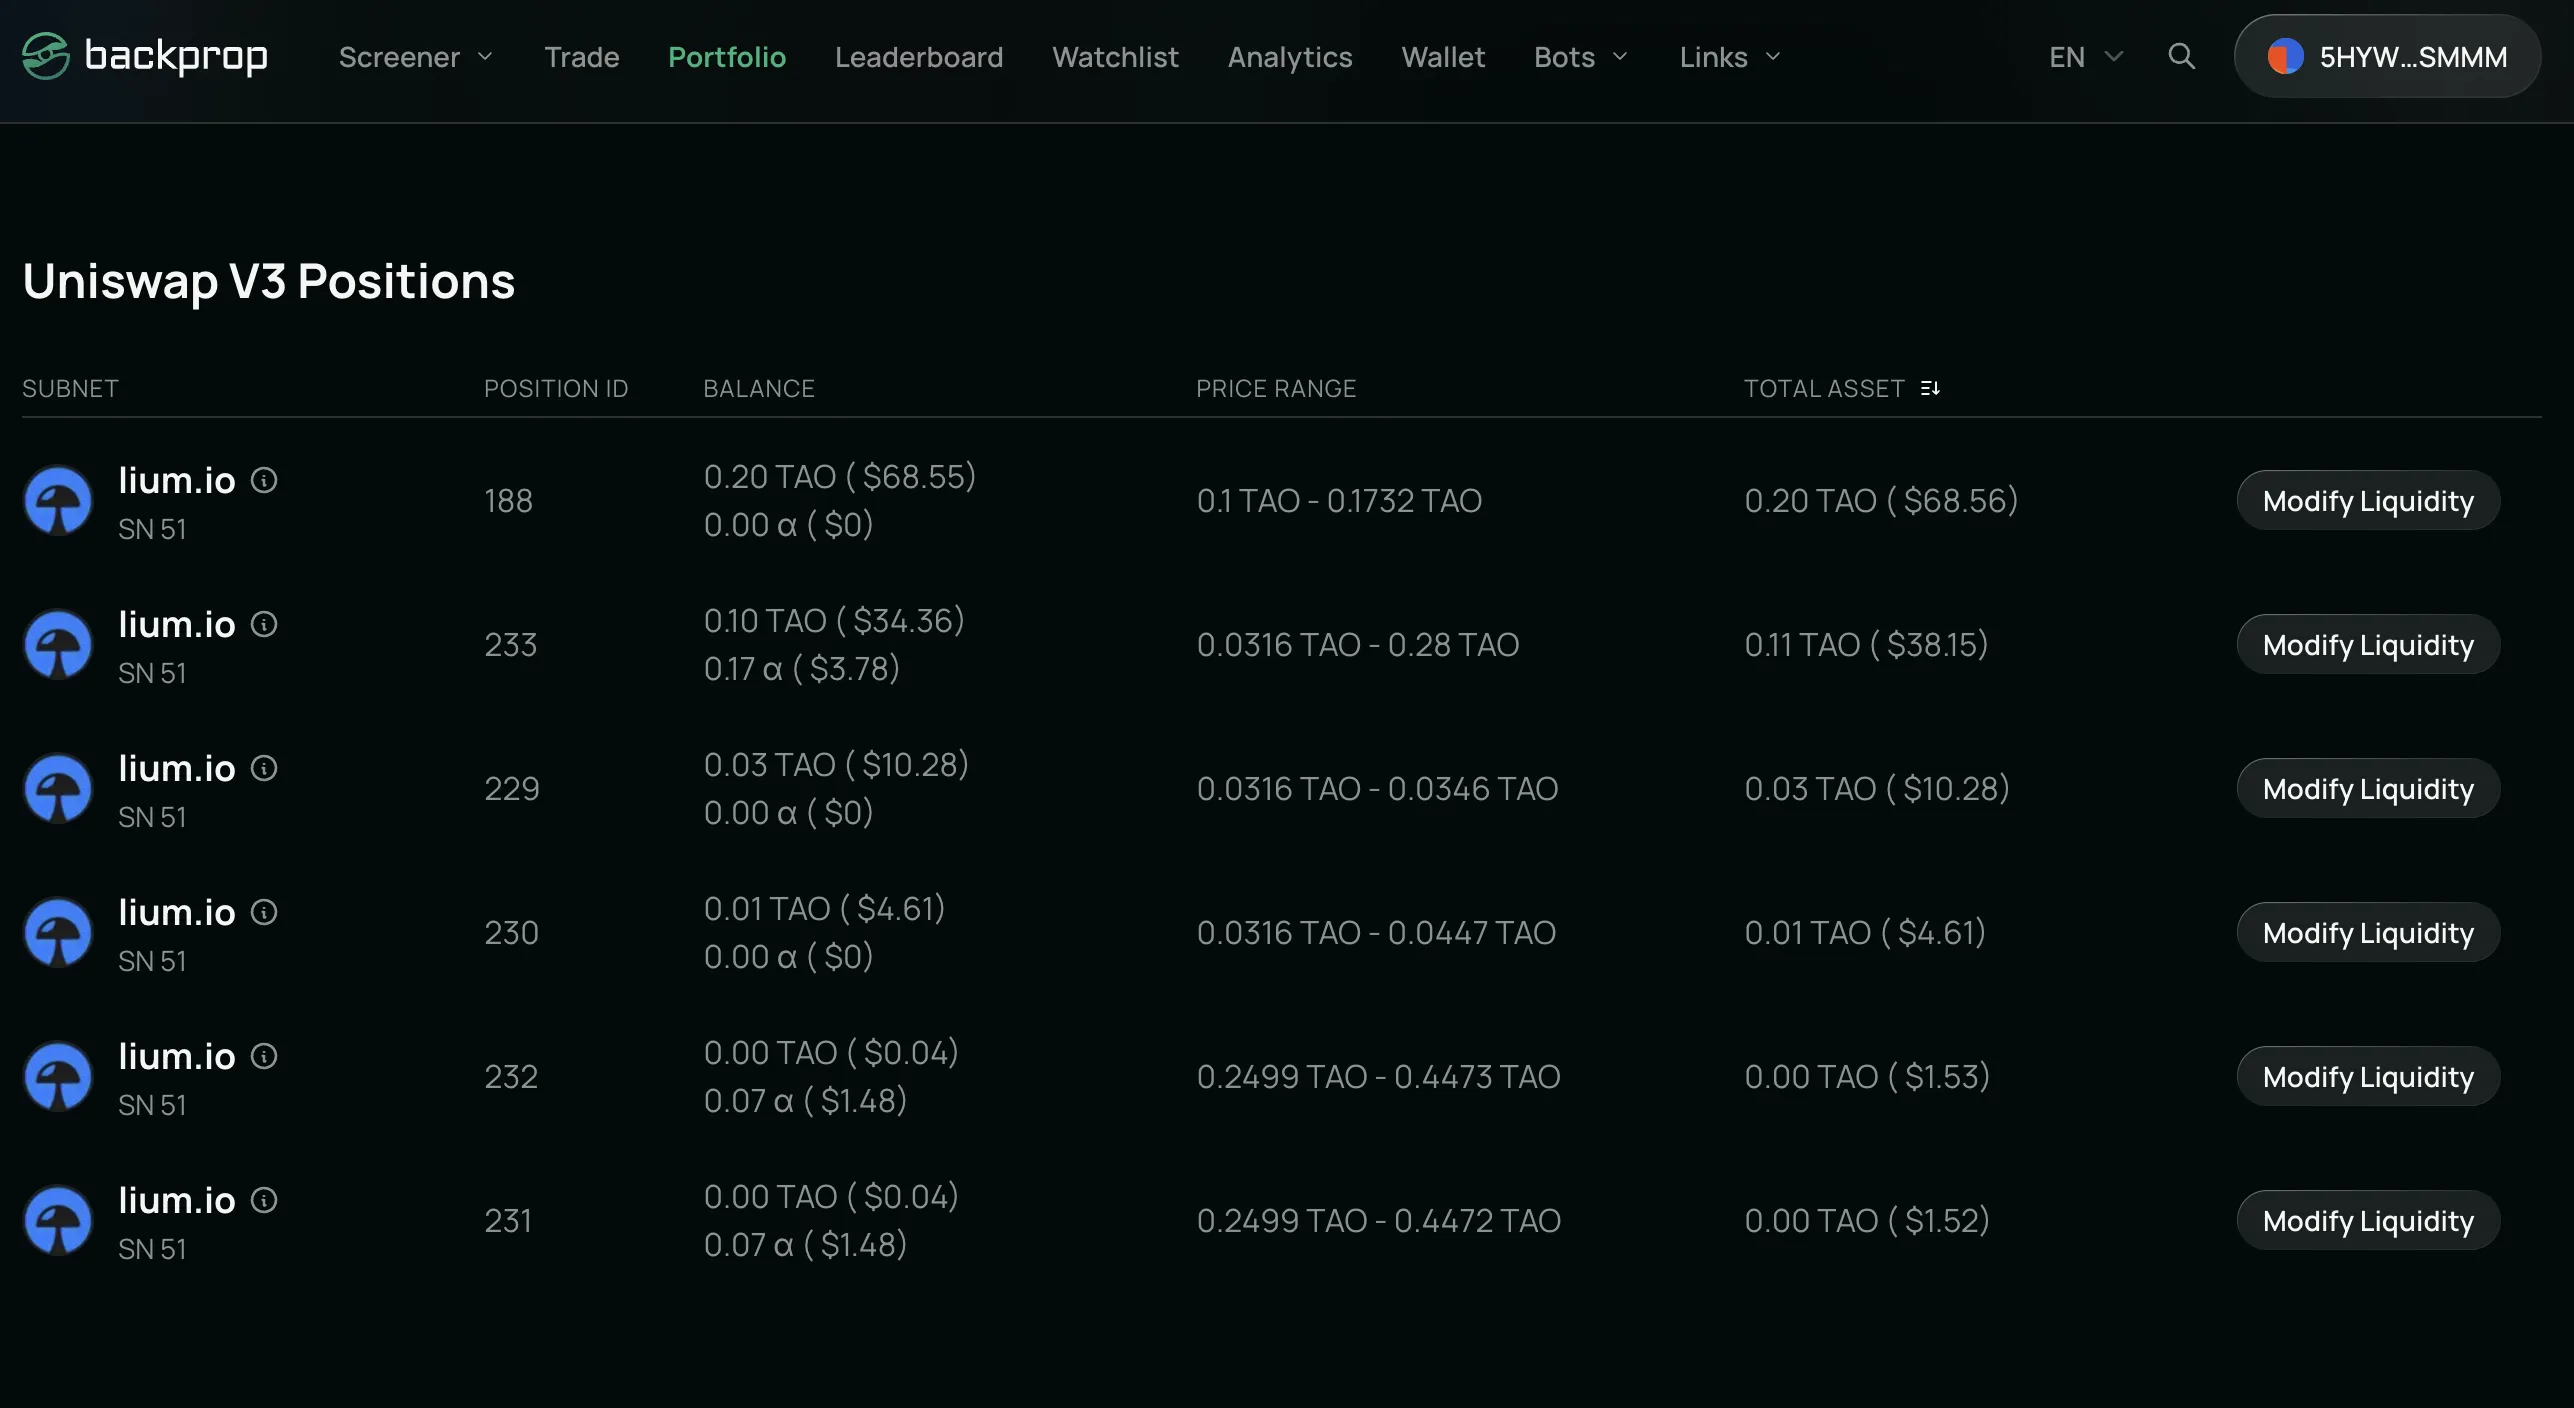Click the Uniswap V3 Positions heading
The image size is (2574, 1408).
coord(269,281)
